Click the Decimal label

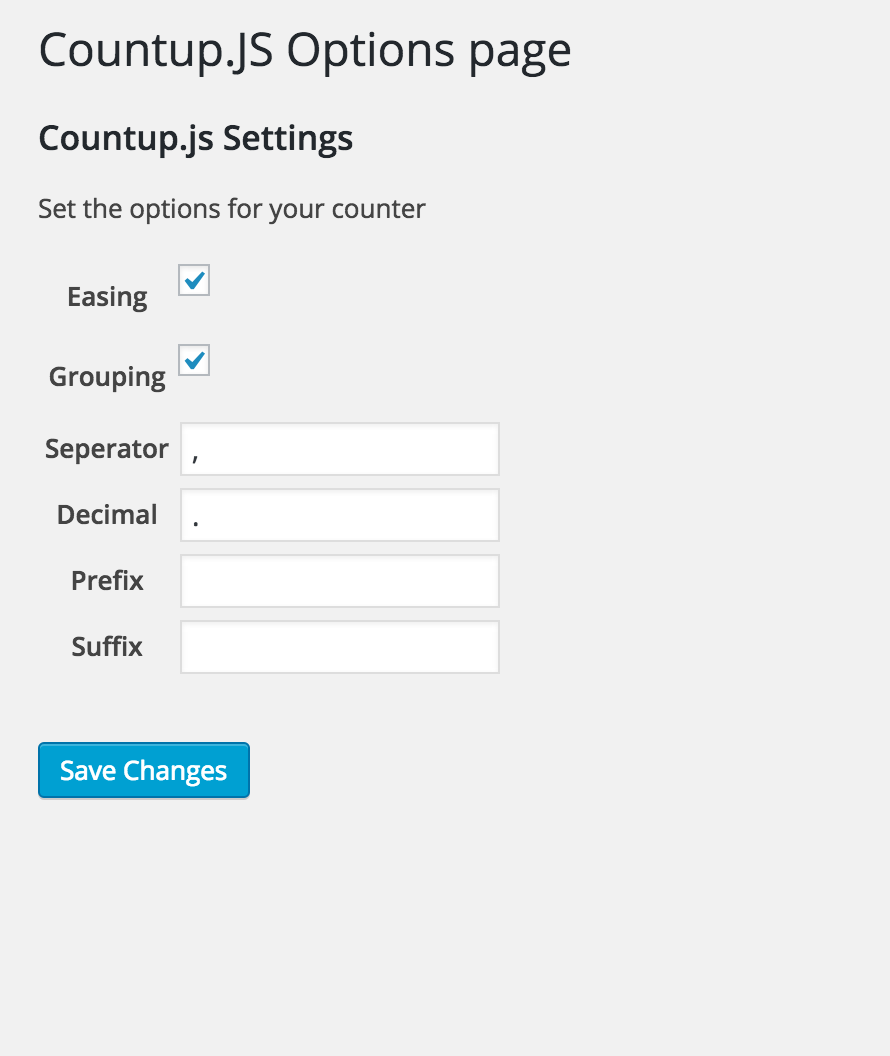tap(107, 515)
